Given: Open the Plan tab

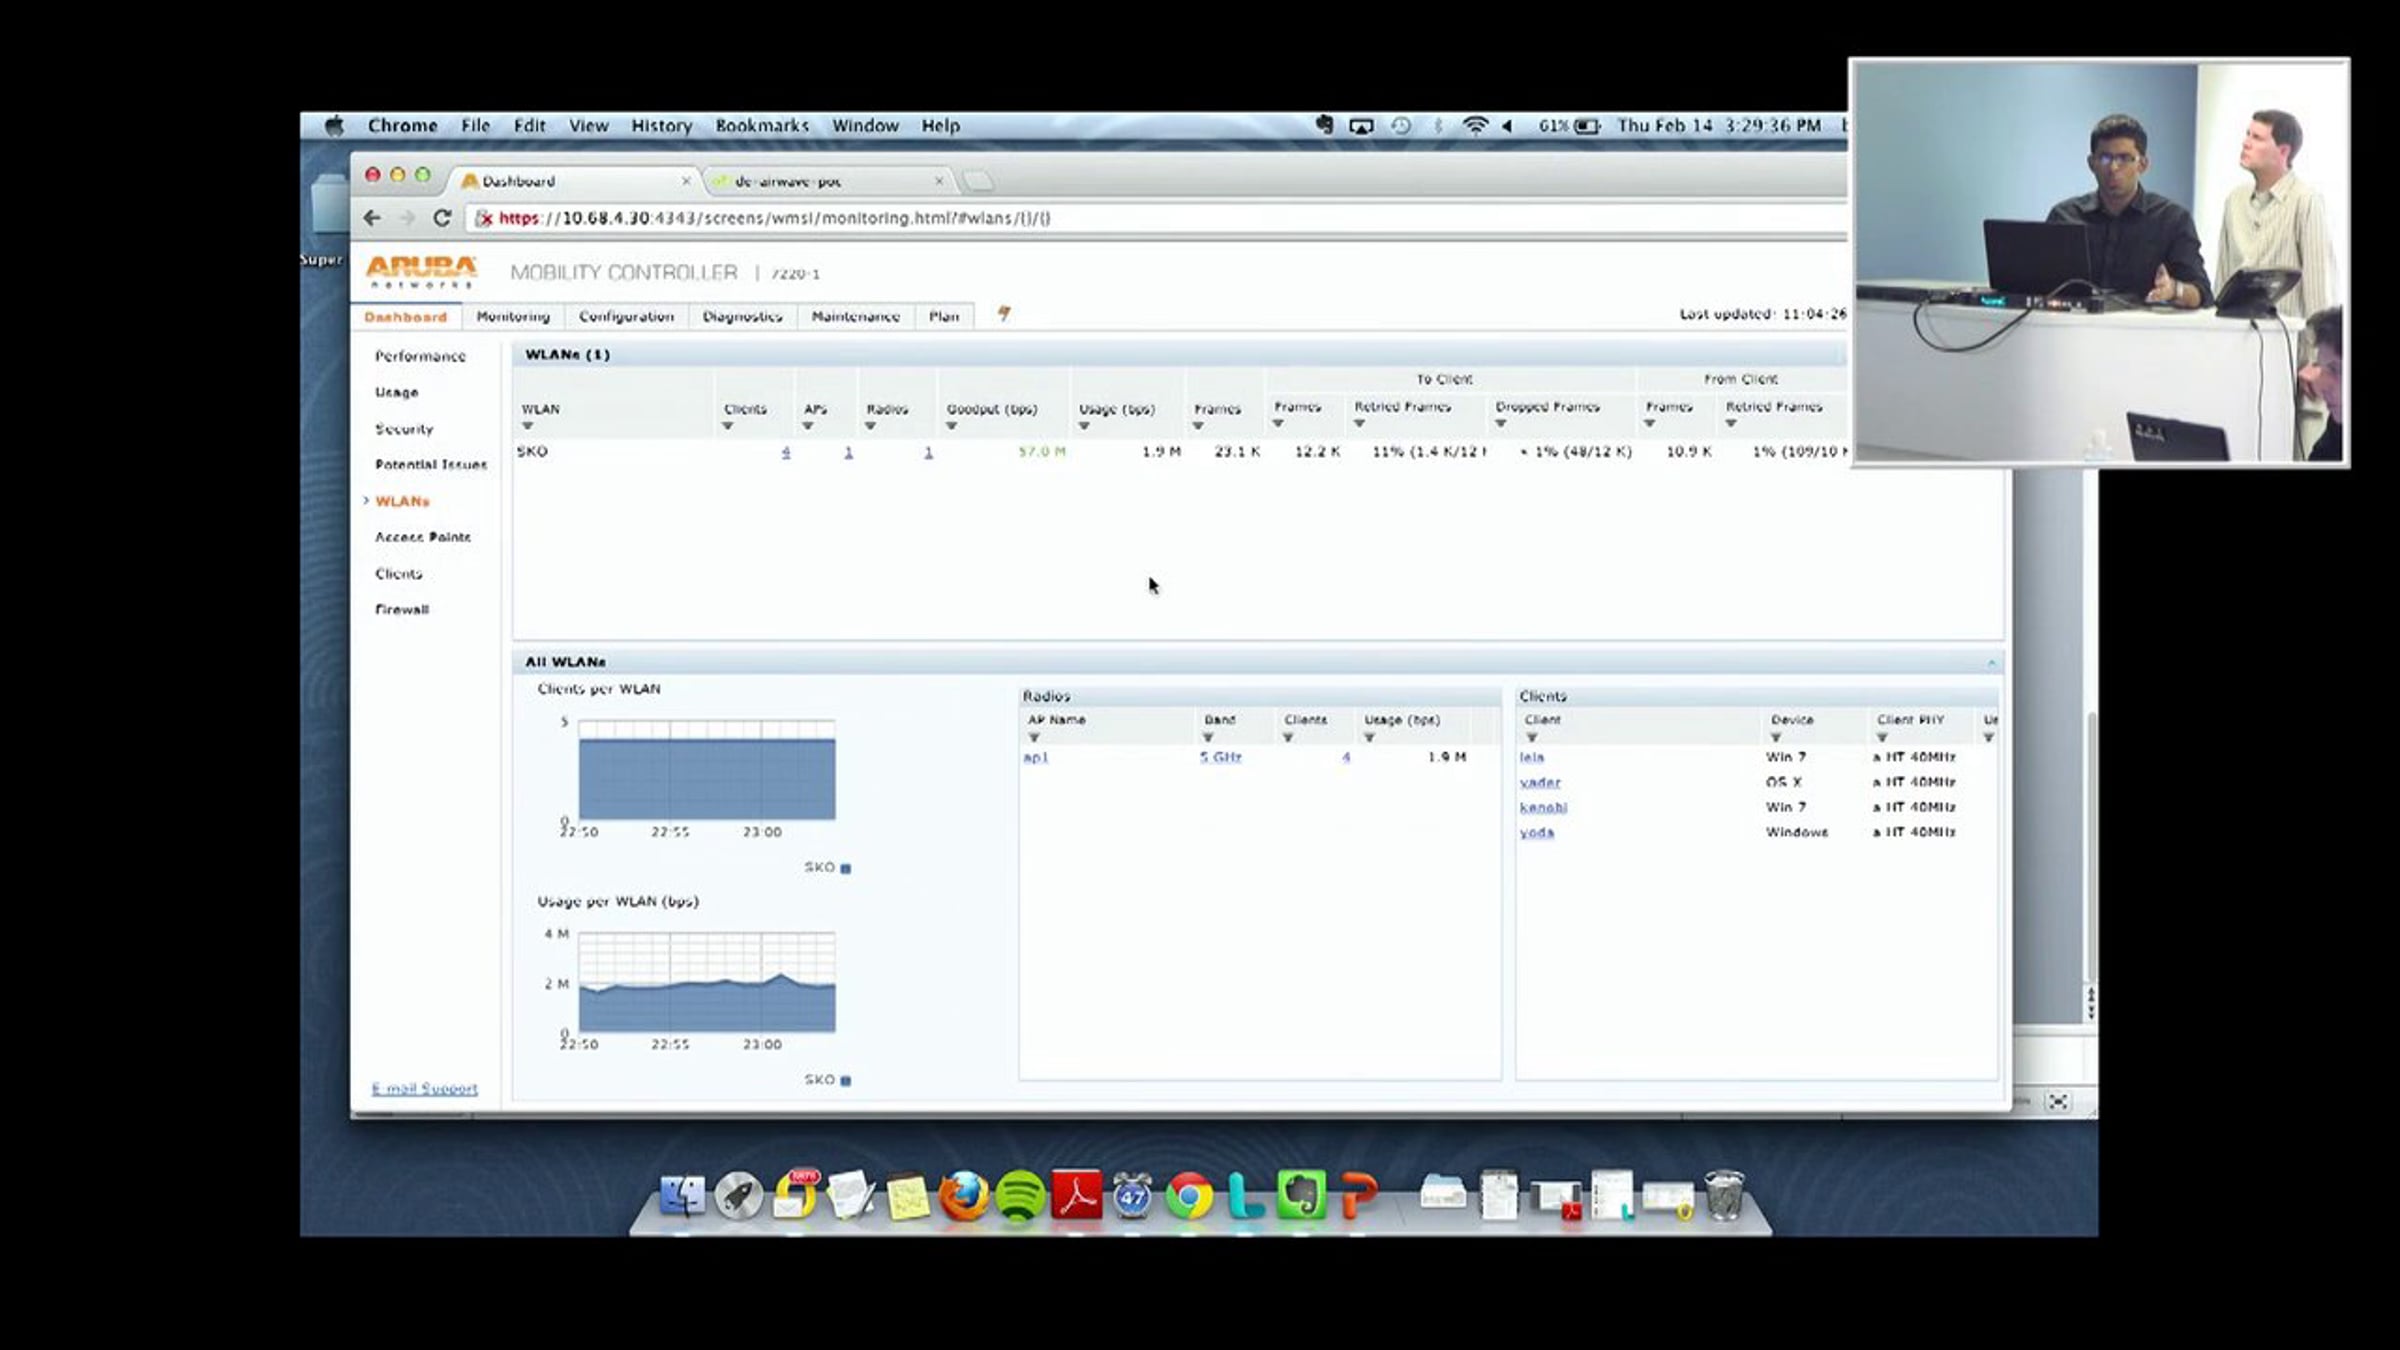Looking at the screenshot, I should (x=944, y=316).
